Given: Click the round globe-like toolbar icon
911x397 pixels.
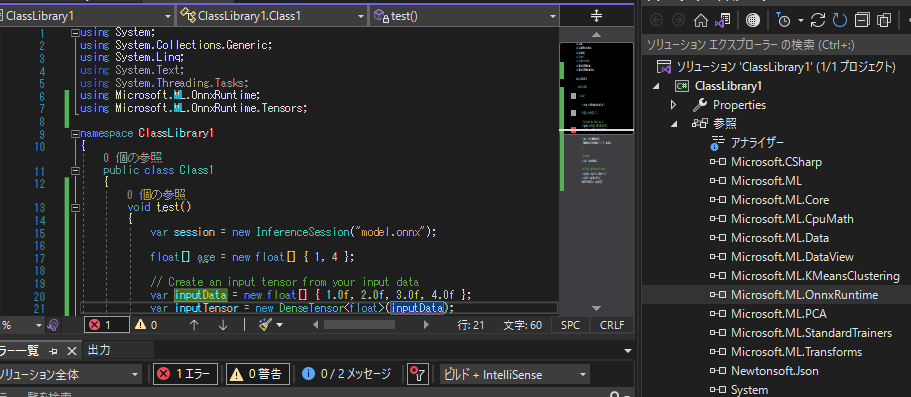Looking at the screenshot, I should tap(753, 20).
